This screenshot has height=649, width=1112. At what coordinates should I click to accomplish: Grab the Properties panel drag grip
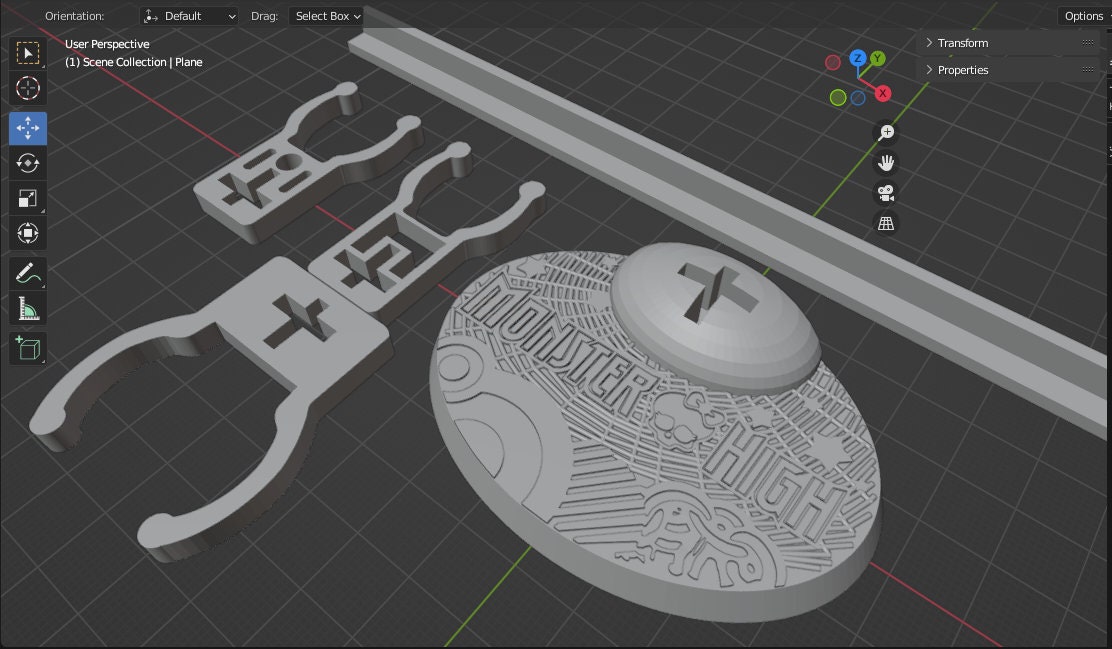tap(1087, 70)
